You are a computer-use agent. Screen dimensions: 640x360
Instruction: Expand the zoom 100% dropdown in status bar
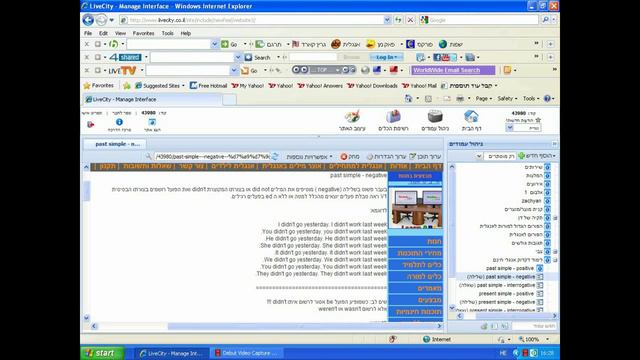(x=547, y=339)
